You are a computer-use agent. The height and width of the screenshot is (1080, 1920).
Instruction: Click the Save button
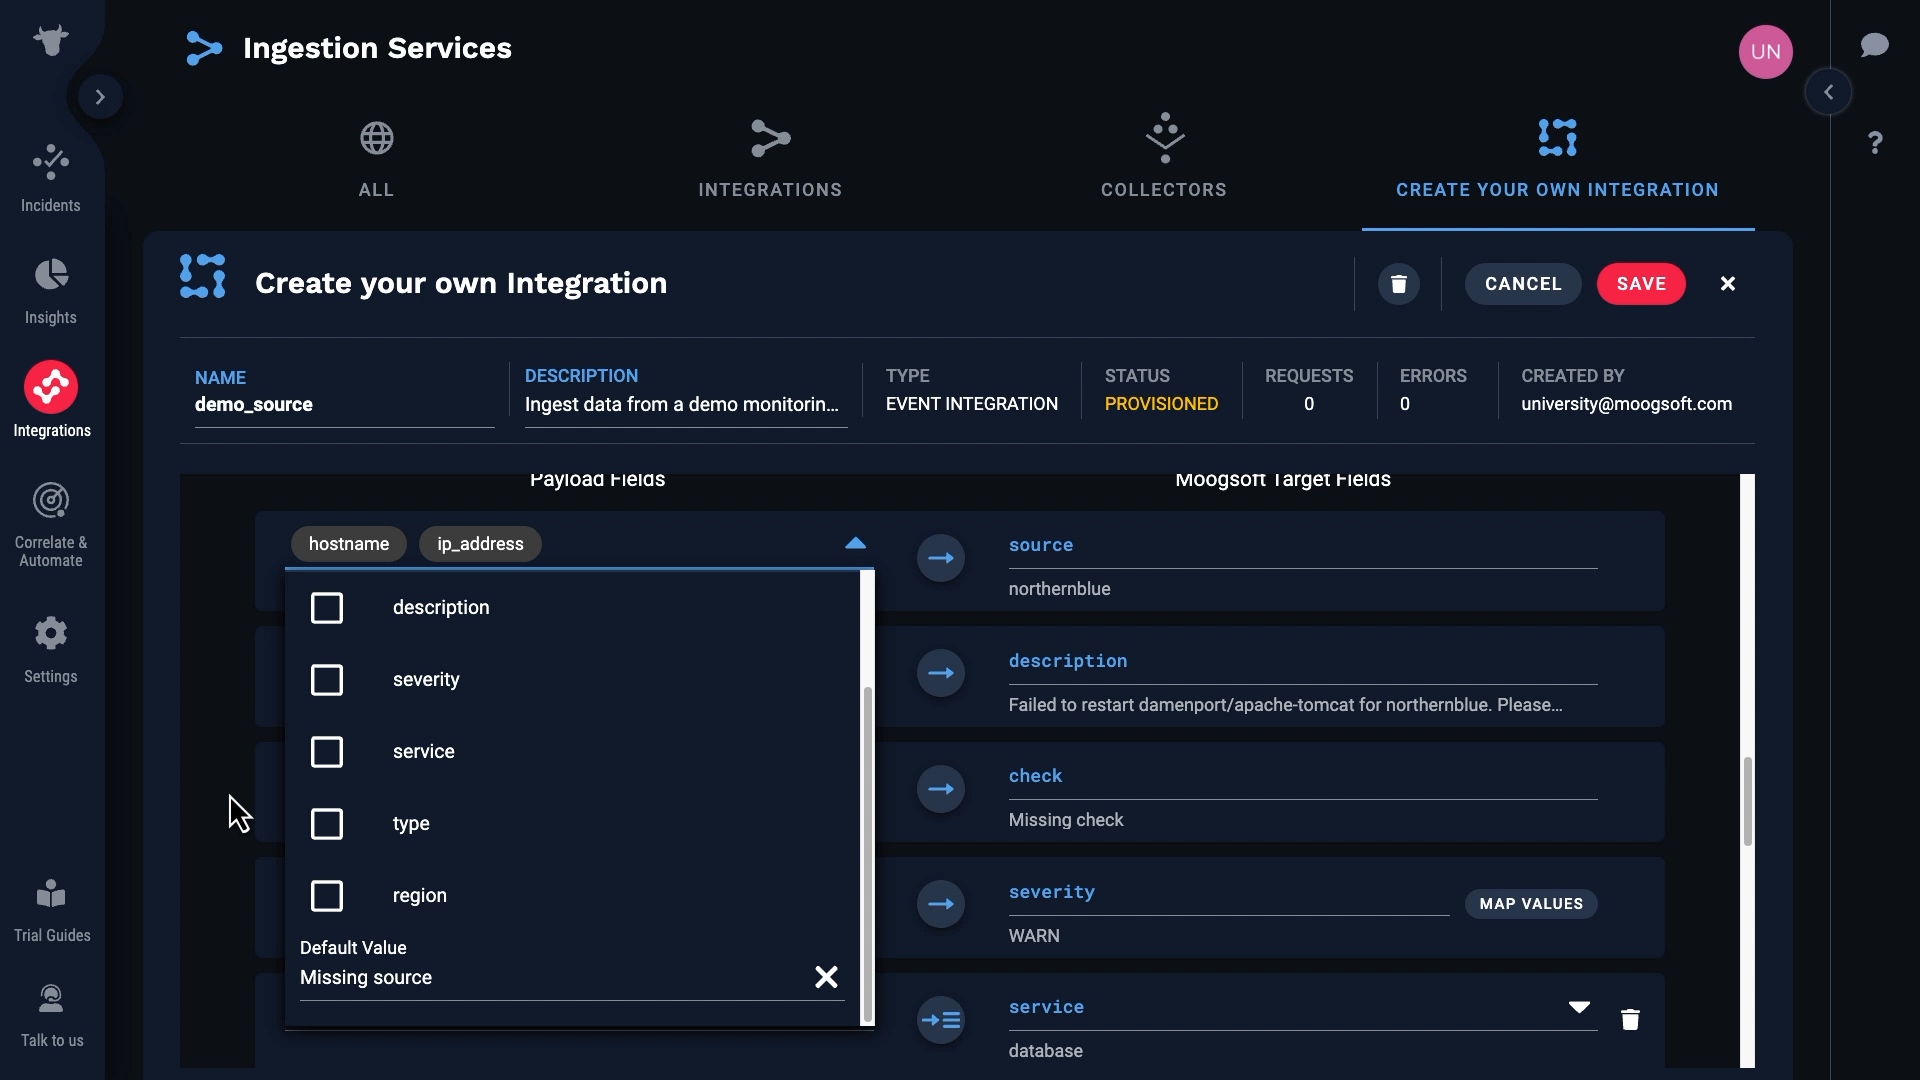coord(1640,284)
